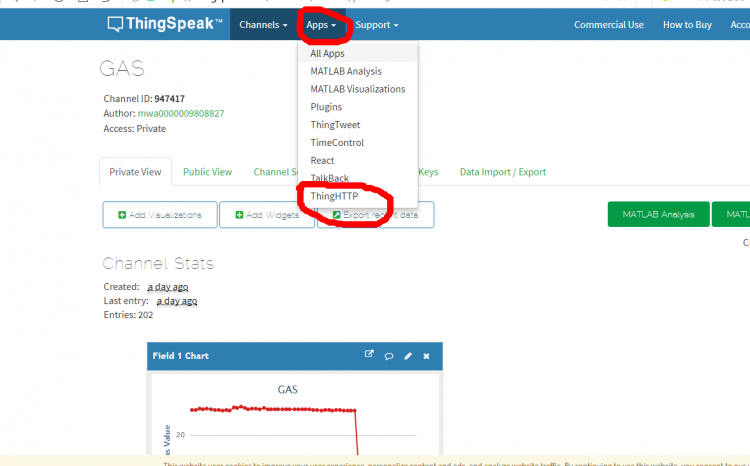
Task: Switch to Public View tab
Action: 208,172
